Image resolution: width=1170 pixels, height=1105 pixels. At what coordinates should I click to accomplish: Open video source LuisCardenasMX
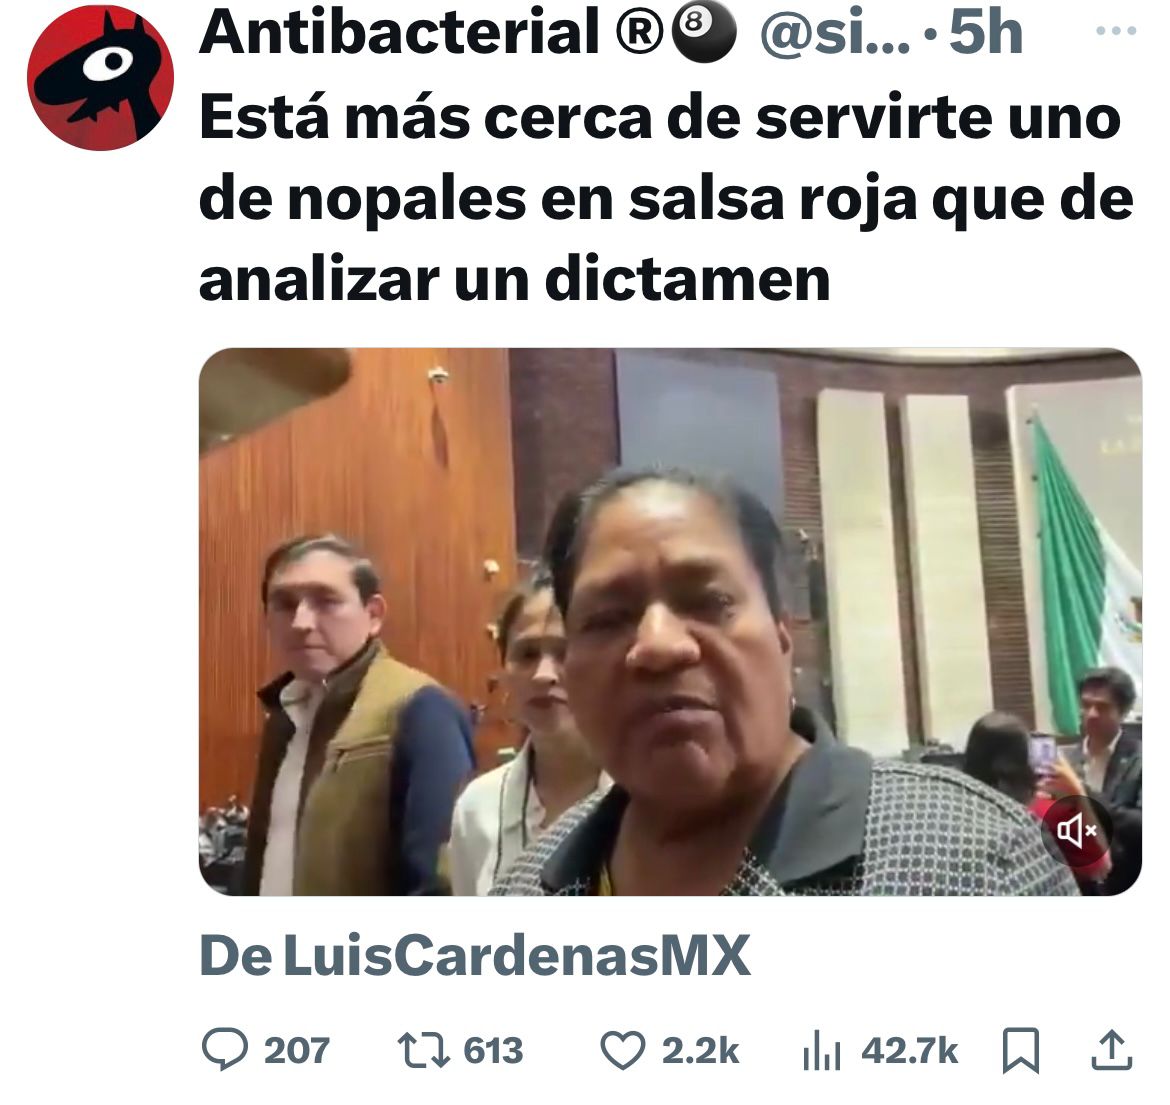pyautogui.click(x=475, y=956)
